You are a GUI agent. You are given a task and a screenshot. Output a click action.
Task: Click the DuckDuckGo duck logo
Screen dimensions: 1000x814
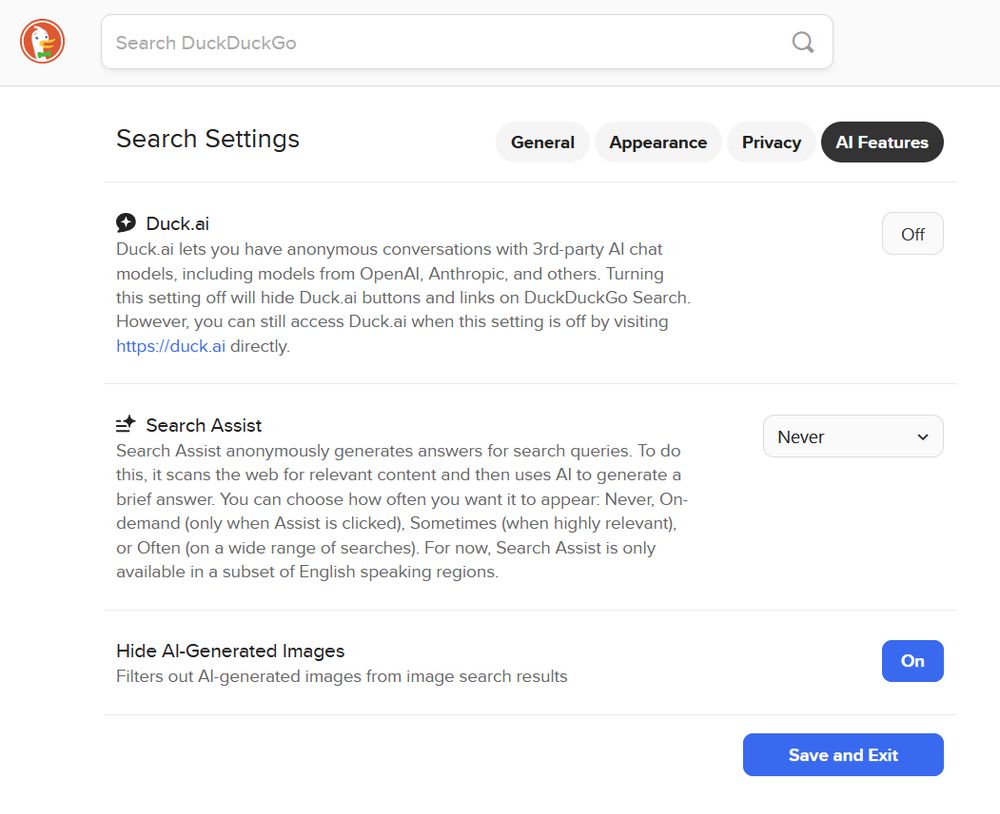42,41
